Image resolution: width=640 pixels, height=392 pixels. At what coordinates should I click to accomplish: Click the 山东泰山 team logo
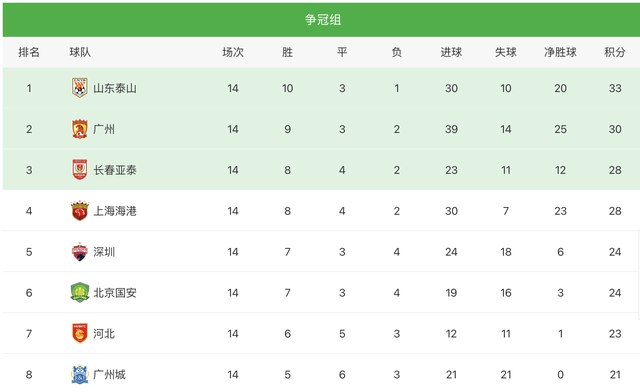click(80, 88)
